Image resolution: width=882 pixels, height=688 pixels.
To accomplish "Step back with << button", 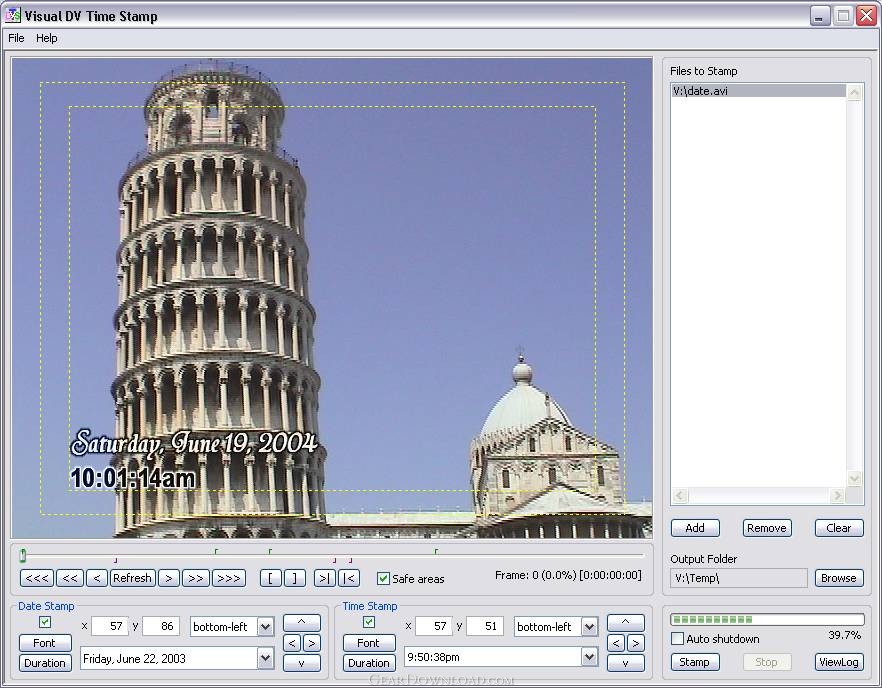I will [x=70, y=578].
